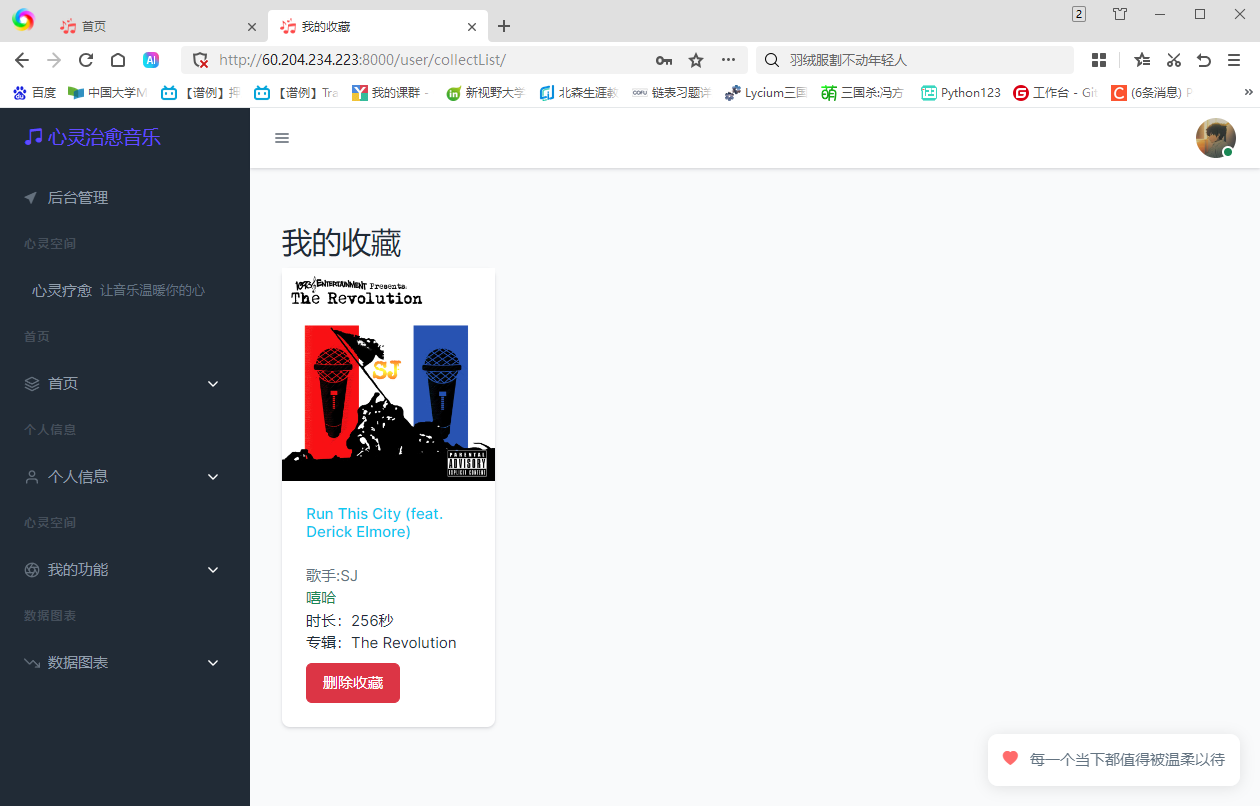Close the 我的收藏 tab
This screenshot has height=806, width=1260.
coord(472,27)
